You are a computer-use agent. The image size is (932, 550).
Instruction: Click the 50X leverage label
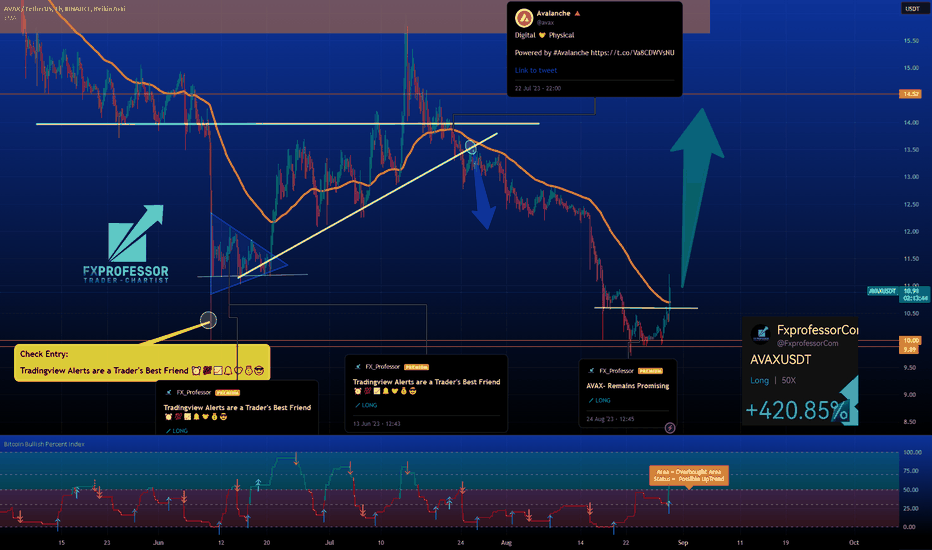click(x=788, y=381)
